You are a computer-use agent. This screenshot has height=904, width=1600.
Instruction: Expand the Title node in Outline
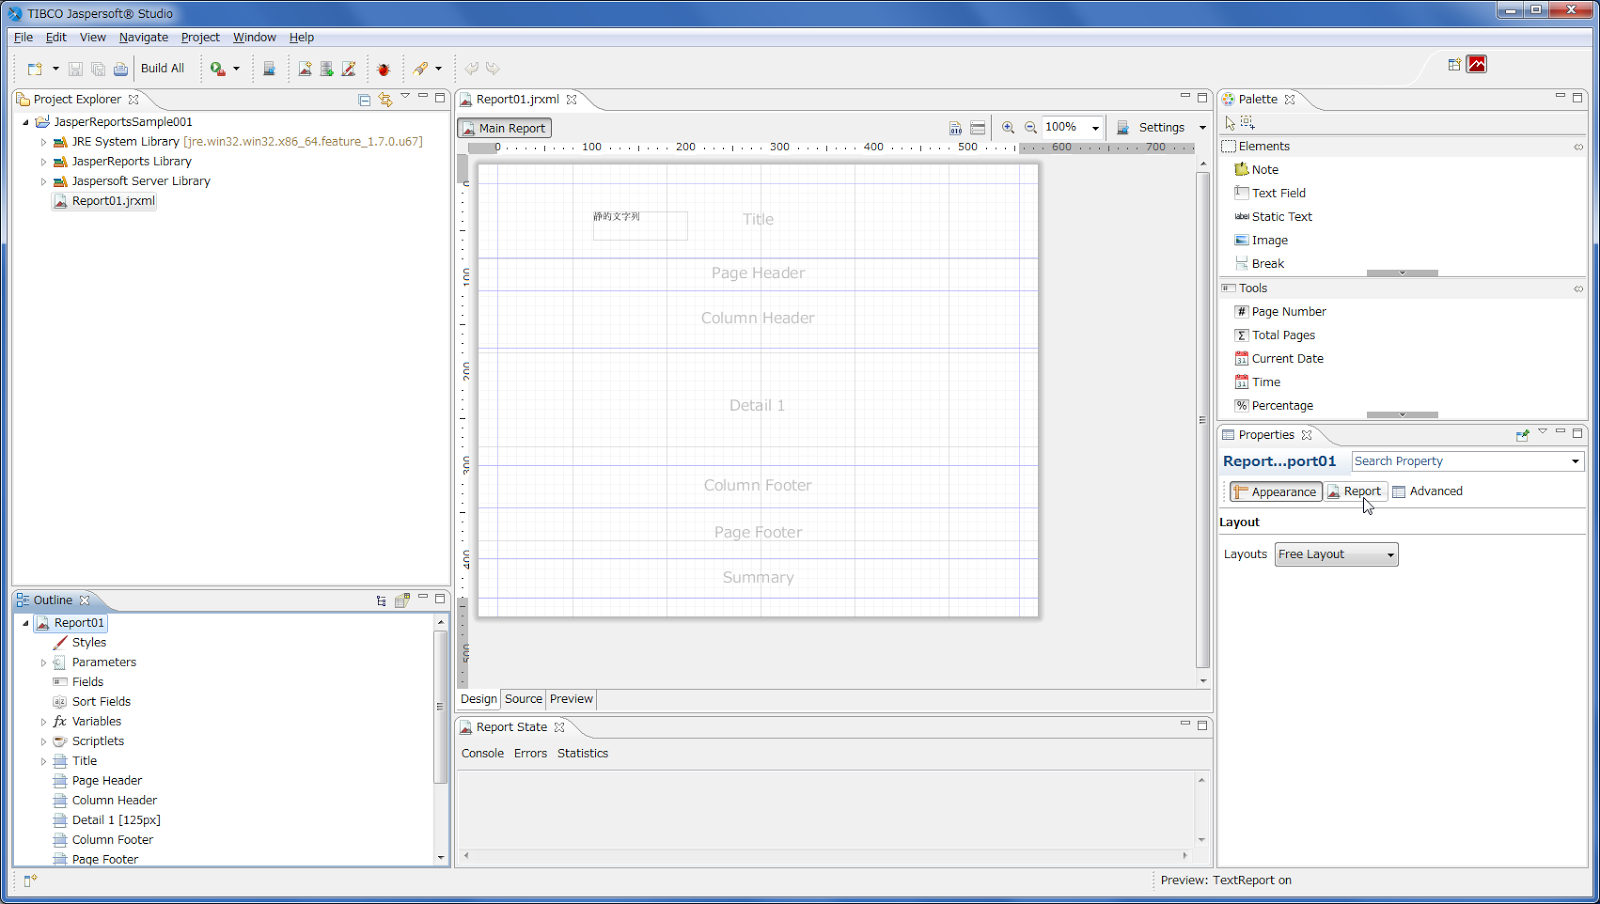pyautogui.click(x=43, y=762)
